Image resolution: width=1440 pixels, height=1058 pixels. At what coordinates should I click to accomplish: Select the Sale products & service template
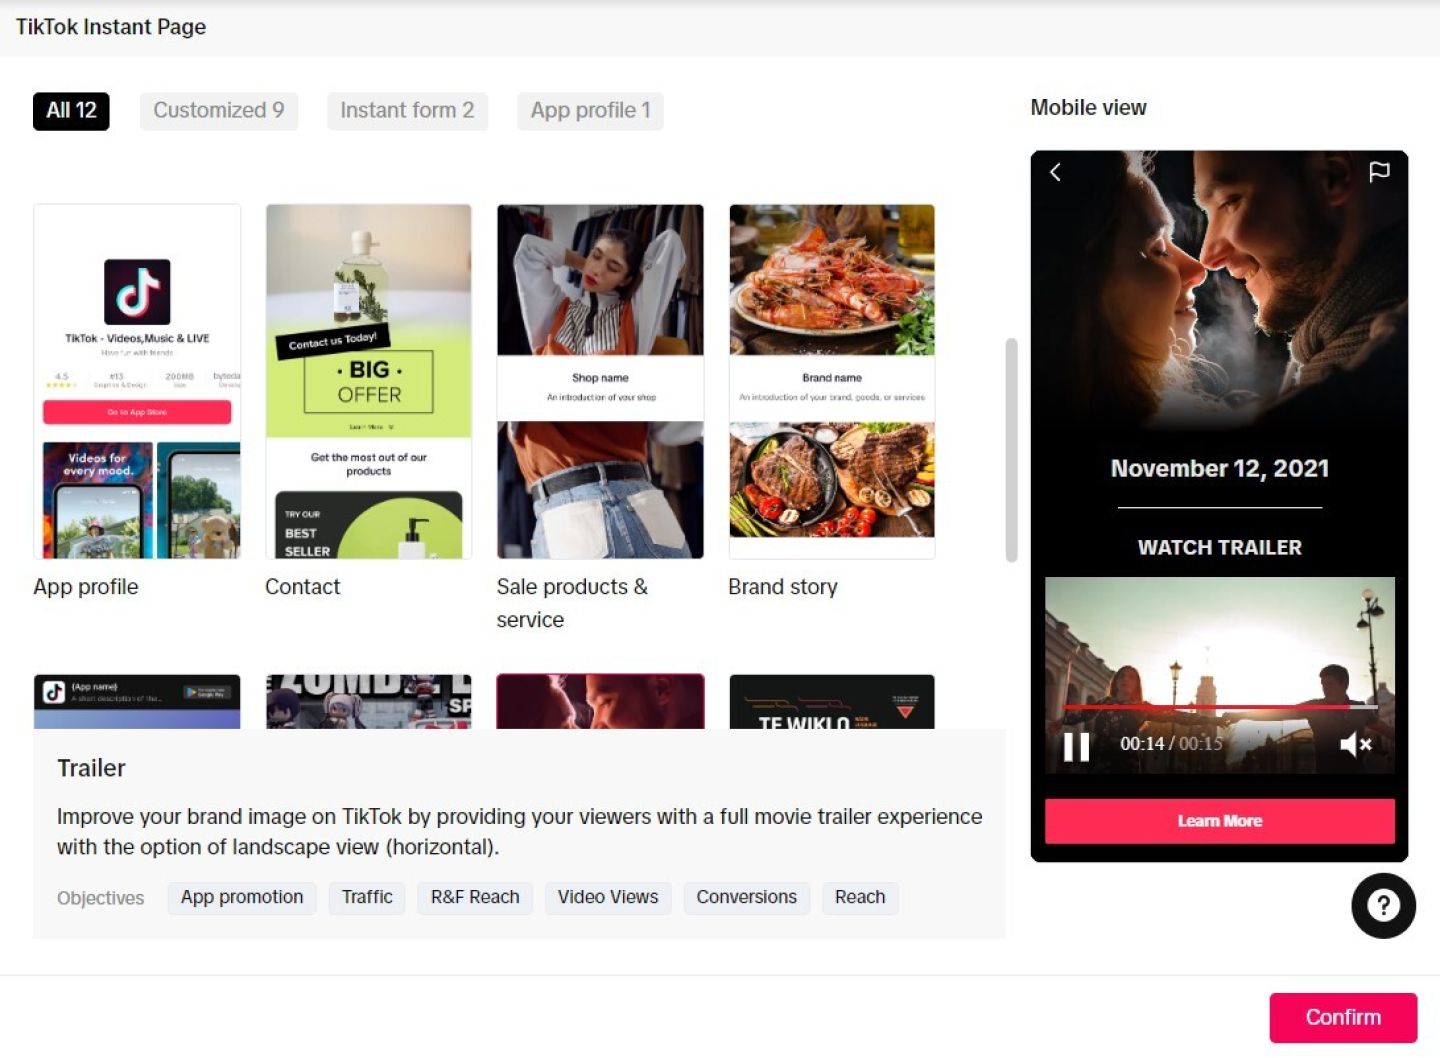tap(600, 381)
